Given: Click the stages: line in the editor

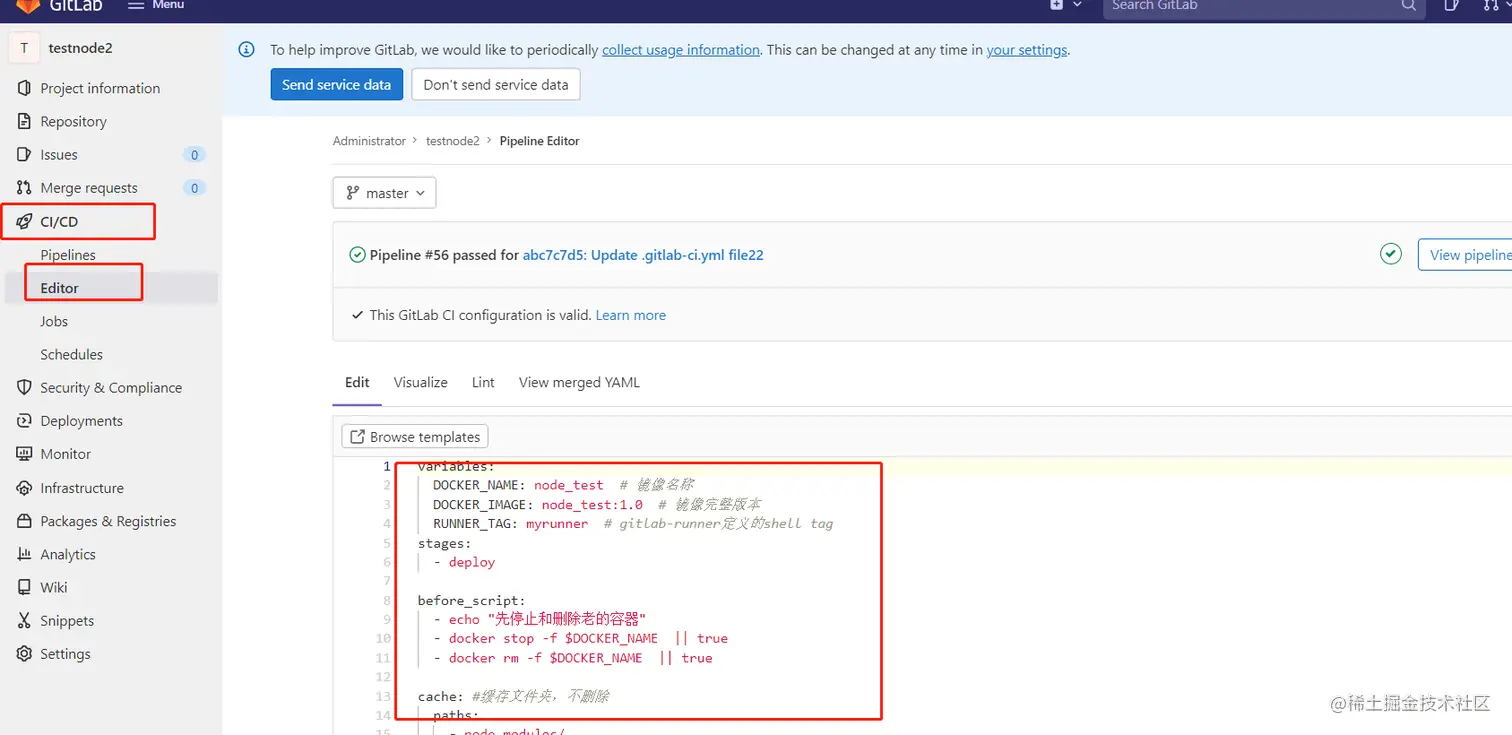Looking at the screenshot, I should [444, 543].
